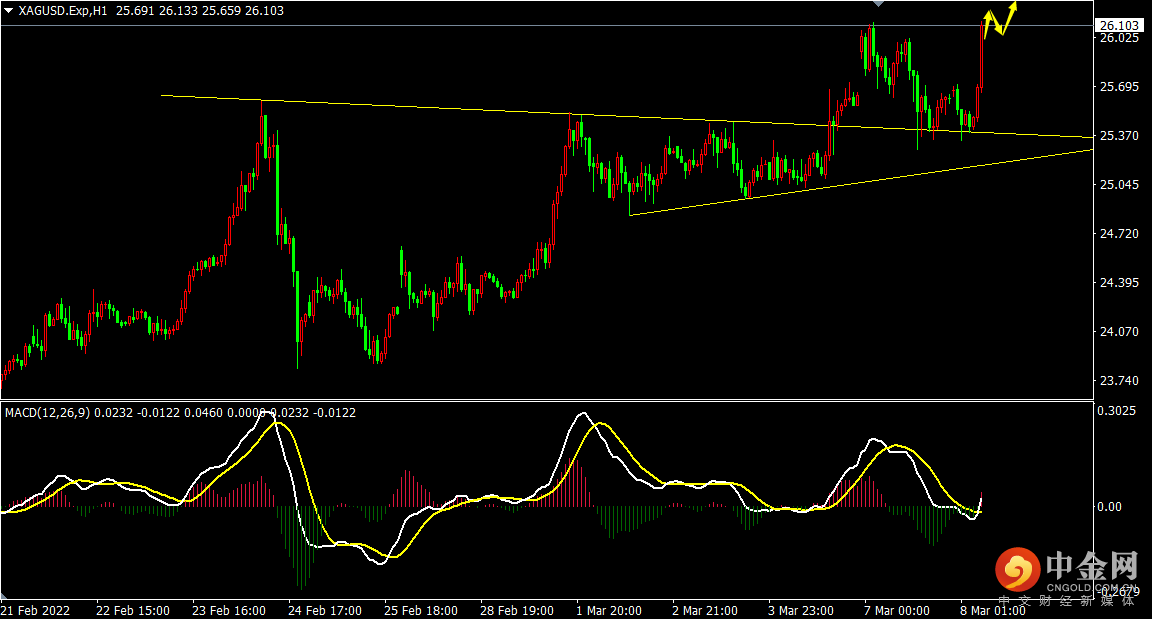Click the 26.025 price axis label
Screen dimensions: 1152x619
[x=1119, y=37]
